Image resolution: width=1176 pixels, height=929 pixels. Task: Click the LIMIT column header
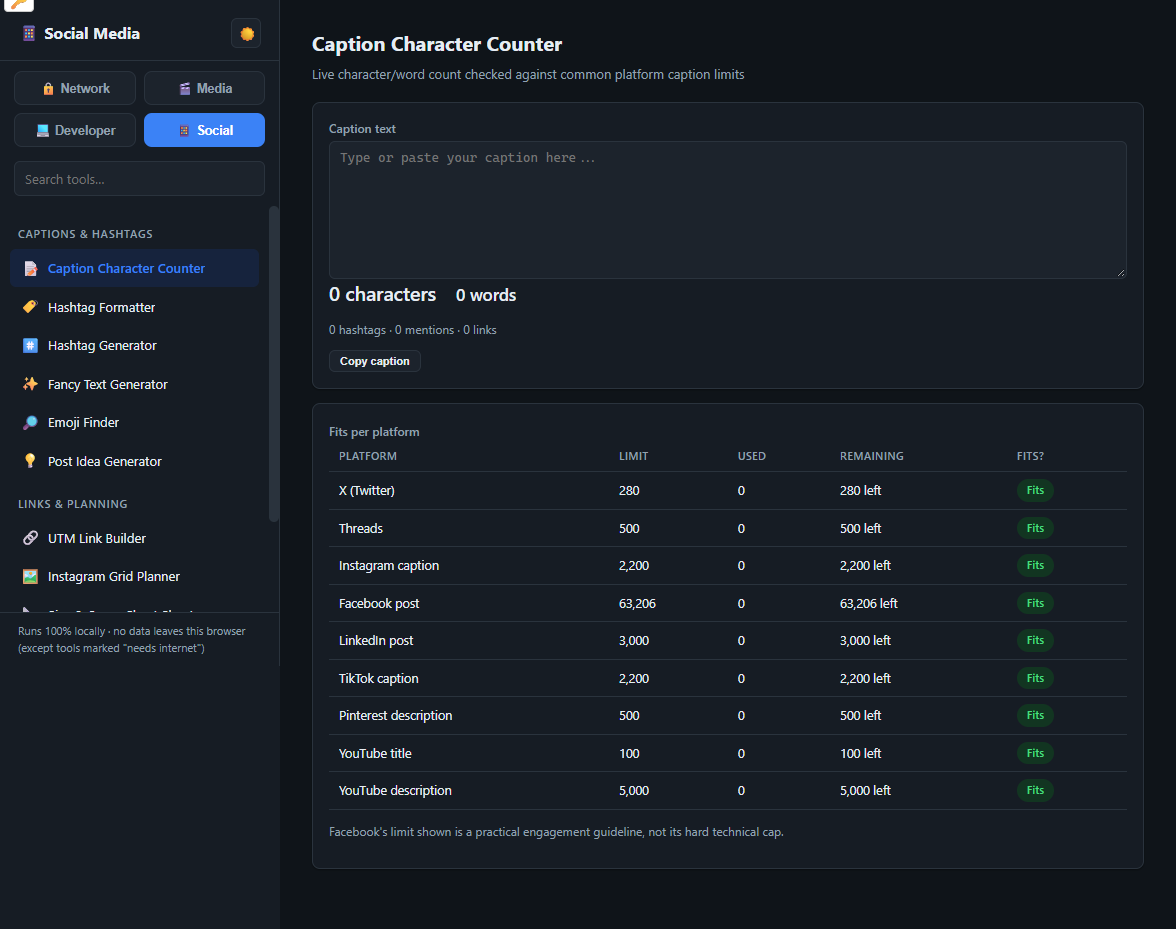633,456
